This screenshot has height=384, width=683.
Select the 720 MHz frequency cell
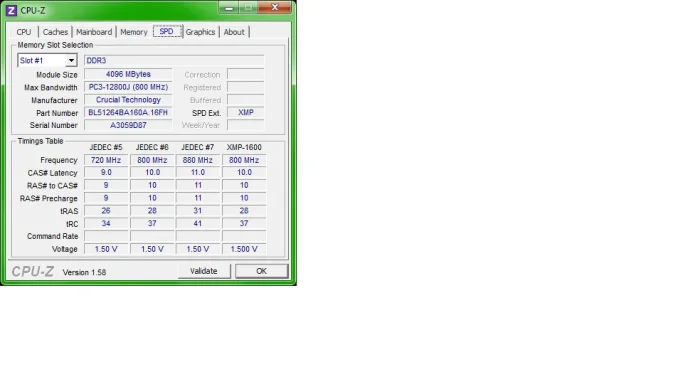(x=106, y=160)
